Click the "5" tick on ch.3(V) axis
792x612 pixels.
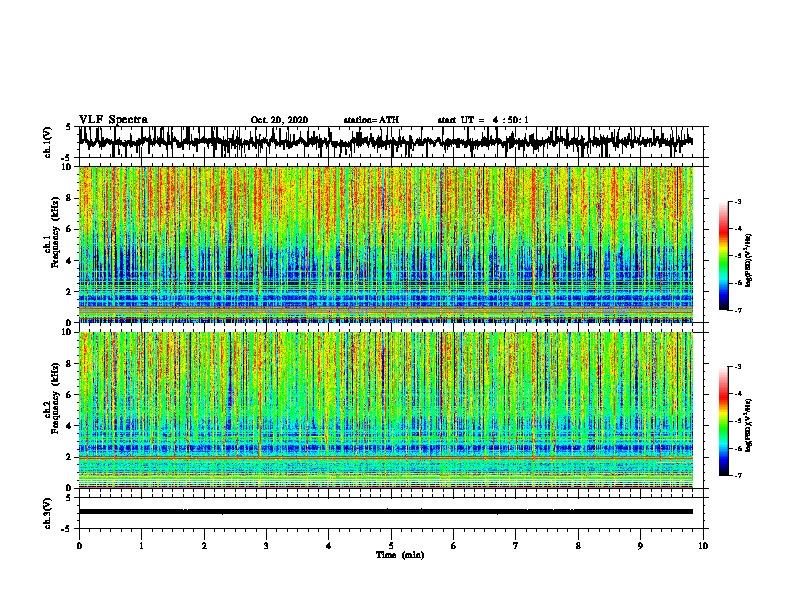click(69, 498)
